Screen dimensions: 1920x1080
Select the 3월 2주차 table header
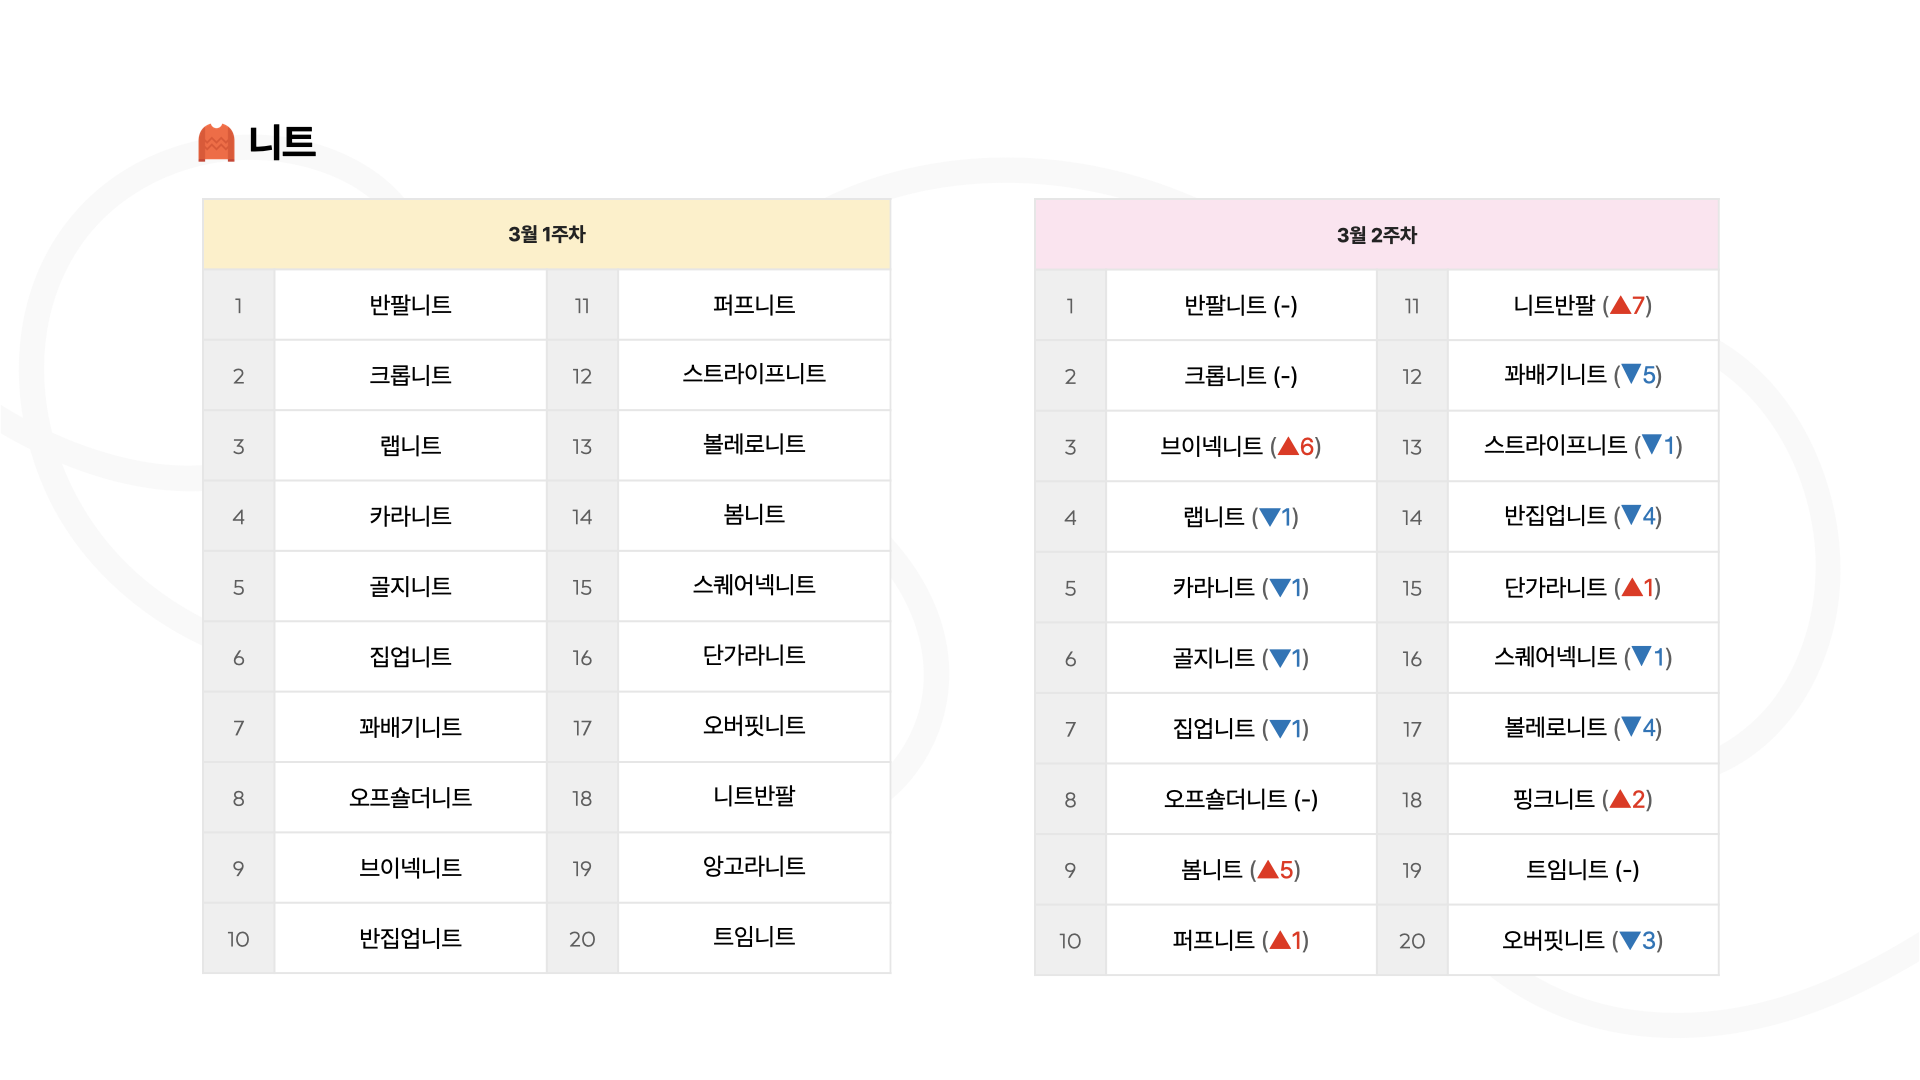pos(1376,235)
